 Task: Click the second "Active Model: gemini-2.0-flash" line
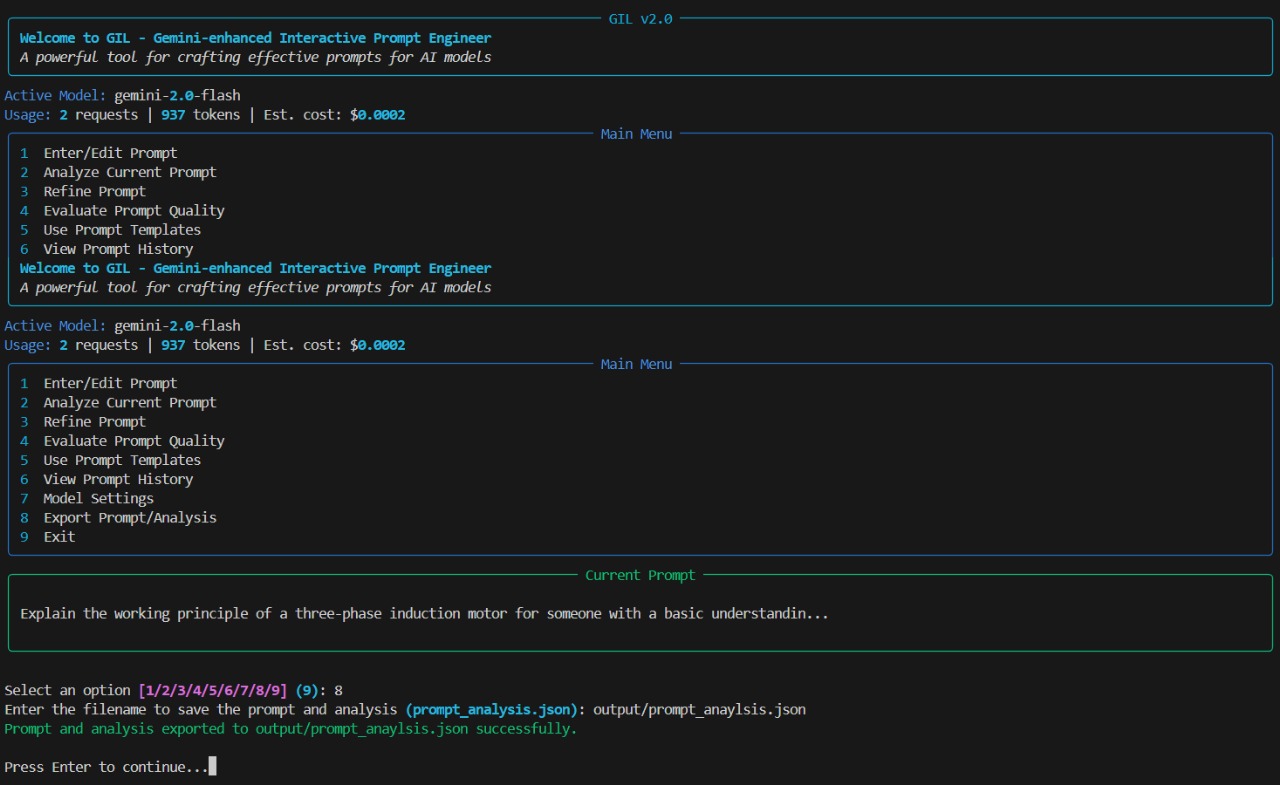(x=122, y=326)
